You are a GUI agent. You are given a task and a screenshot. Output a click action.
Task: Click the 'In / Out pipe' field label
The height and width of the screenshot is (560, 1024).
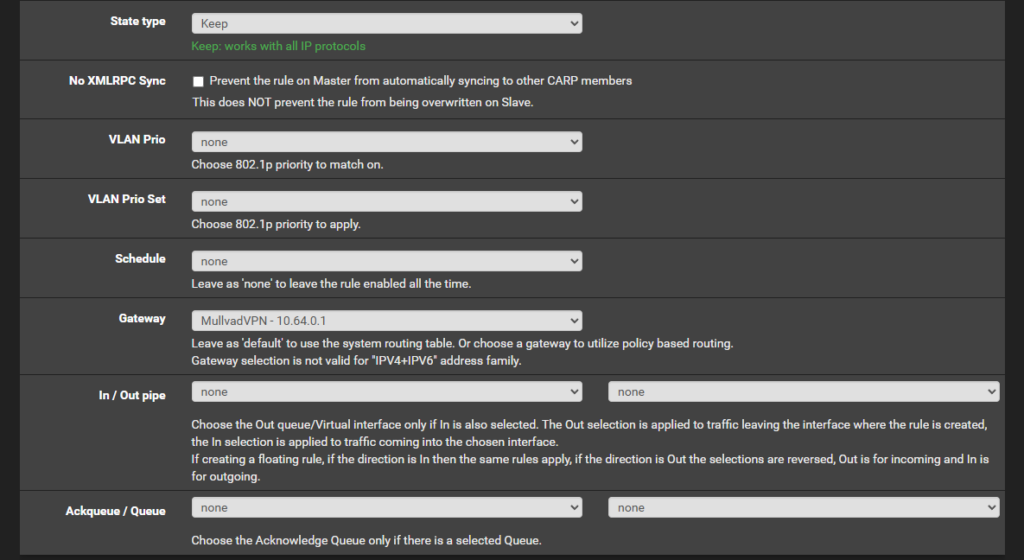tap(132, 395)
